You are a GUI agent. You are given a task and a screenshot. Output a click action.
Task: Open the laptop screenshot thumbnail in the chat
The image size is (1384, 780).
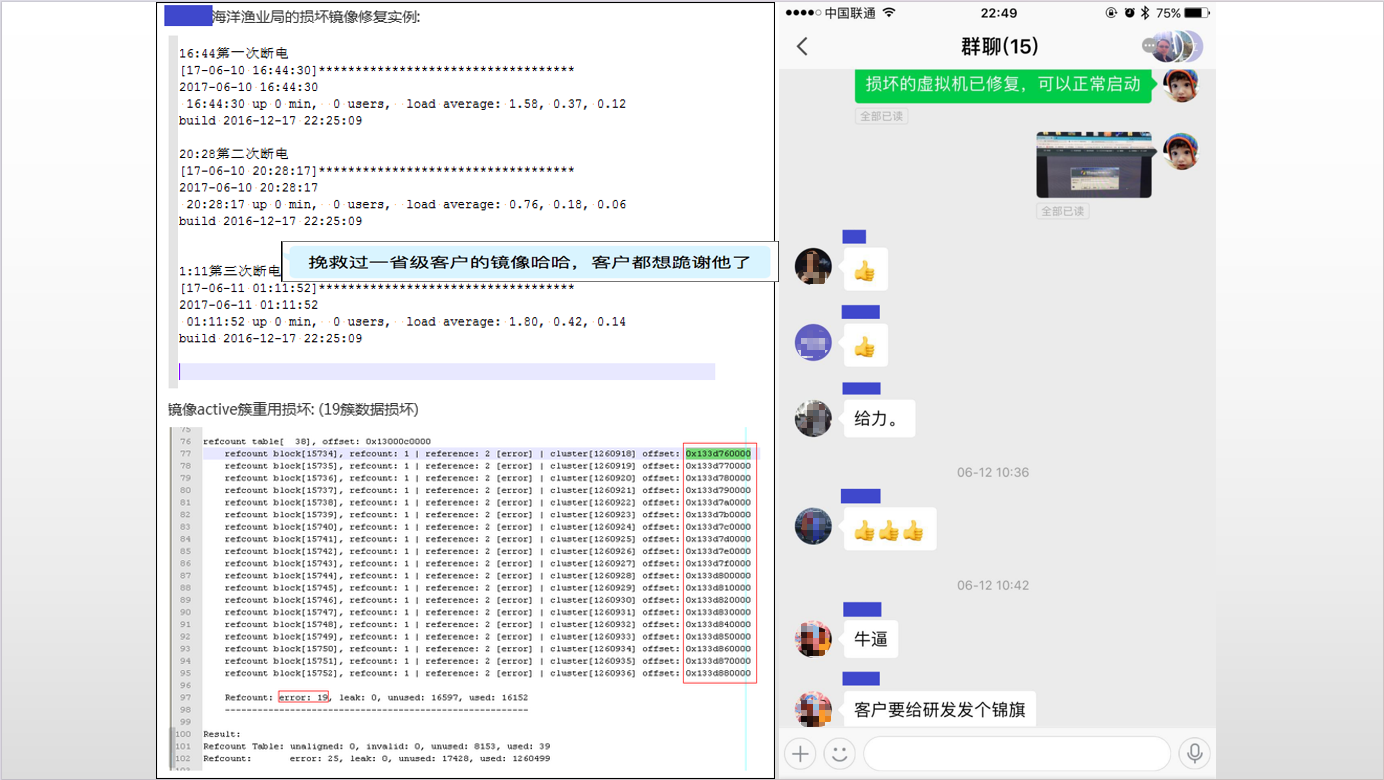(x=1095, y=163)
